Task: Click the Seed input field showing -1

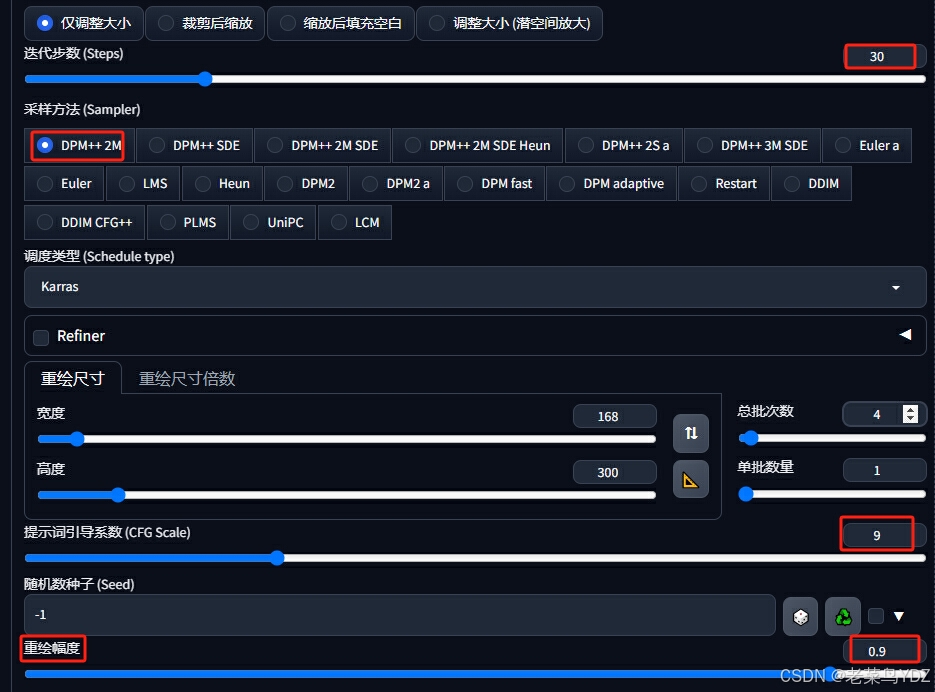Action: [400, 615]
